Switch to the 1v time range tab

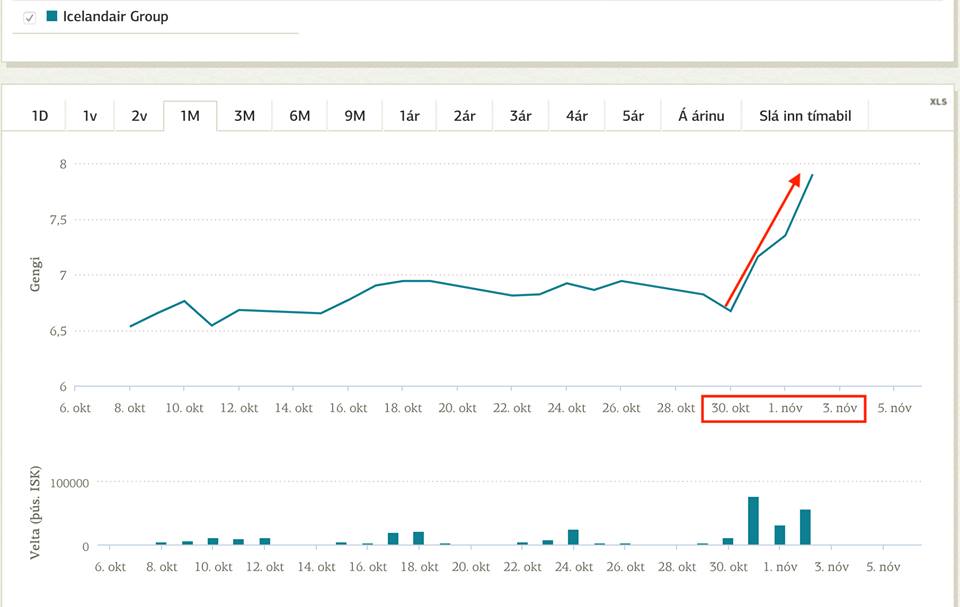(x=90, y=116)
